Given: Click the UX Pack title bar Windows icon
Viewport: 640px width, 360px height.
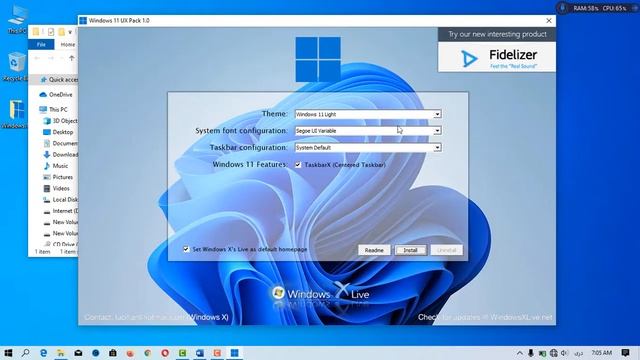Looking at the screenshot, I should point(83,20).
